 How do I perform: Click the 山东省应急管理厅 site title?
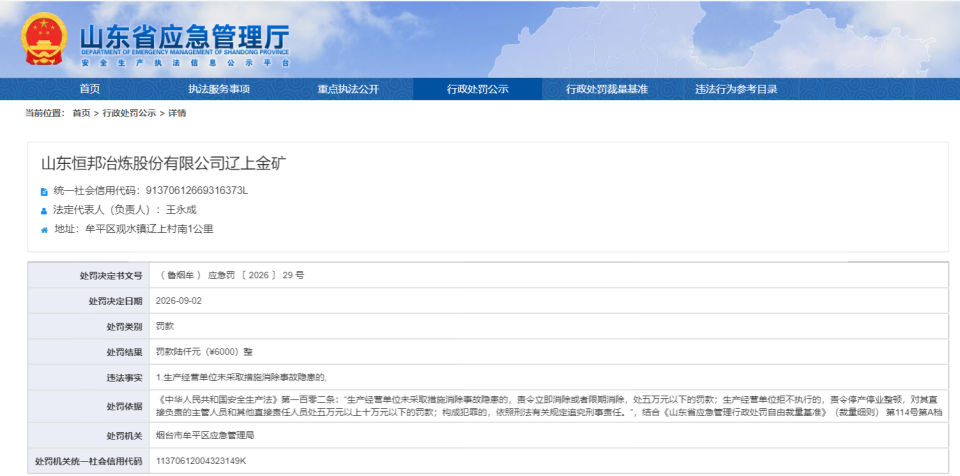[184, 37]
